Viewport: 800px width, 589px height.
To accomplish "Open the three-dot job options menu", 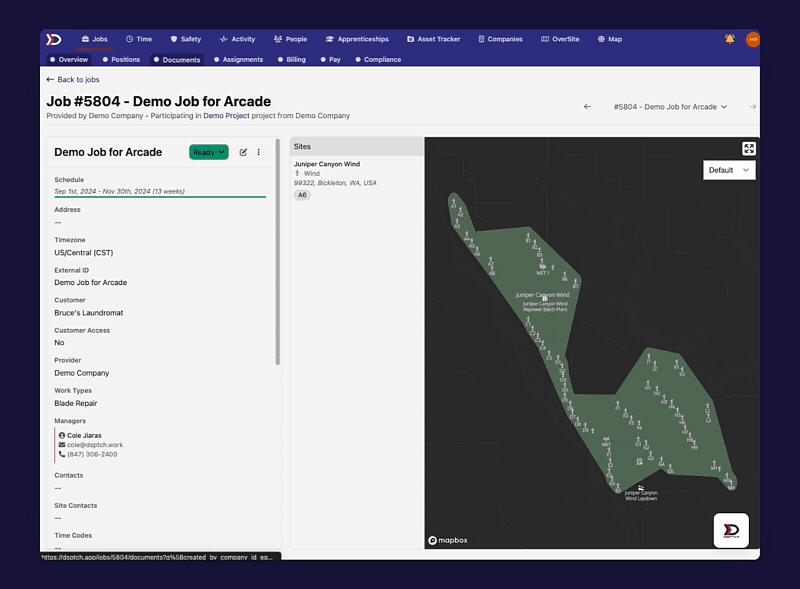I will [259, 153].
